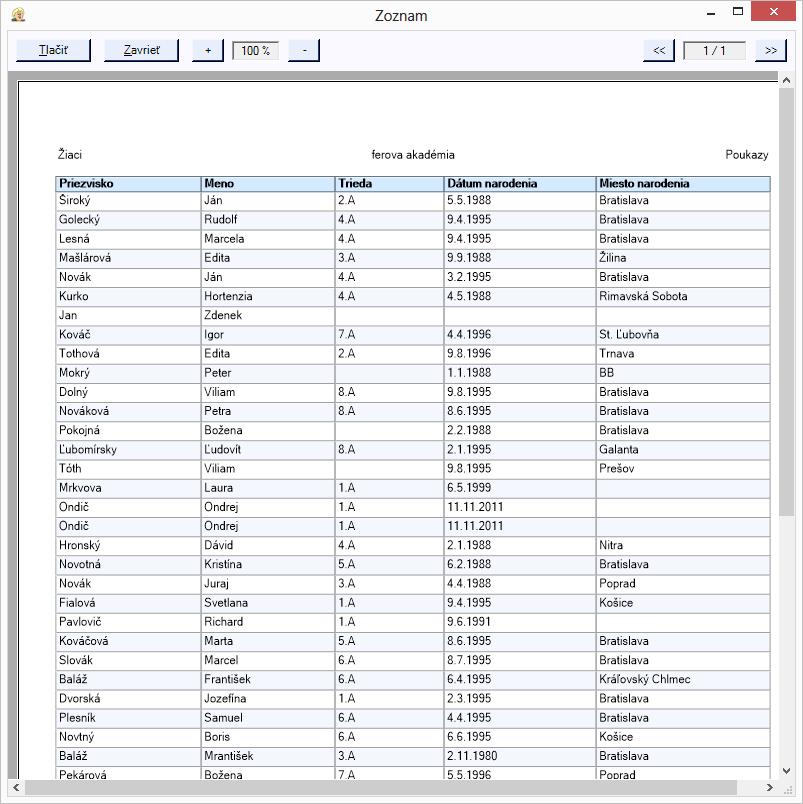Viewport: 803px width, 804px height.
Task: Click the Jozefína name cell
Action: tap(268, 699)
